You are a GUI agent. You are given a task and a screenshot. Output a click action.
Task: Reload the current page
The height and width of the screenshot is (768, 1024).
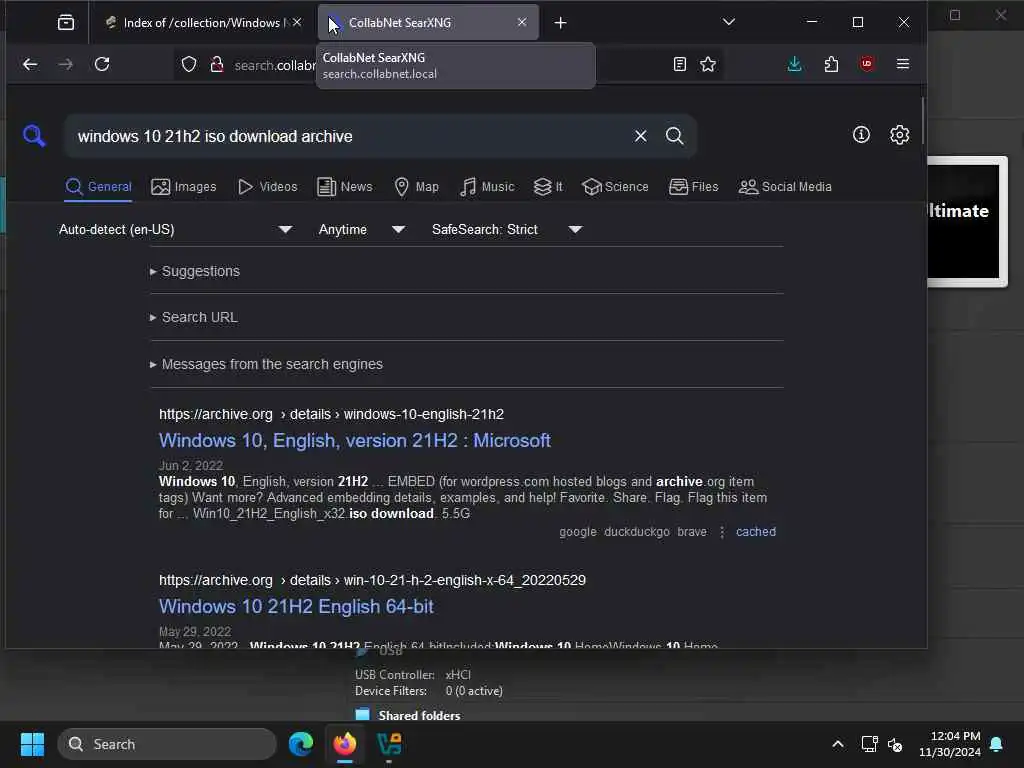[x=102, y=64]
